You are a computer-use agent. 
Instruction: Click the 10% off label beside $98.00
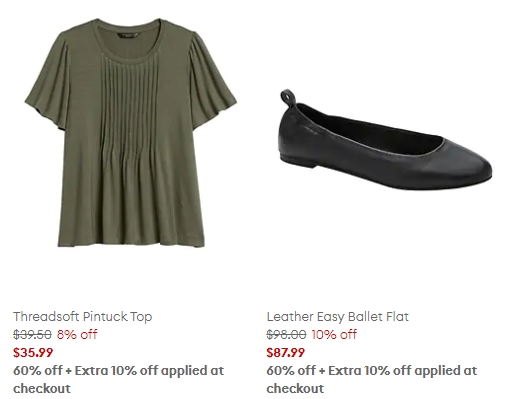(334, 334)
